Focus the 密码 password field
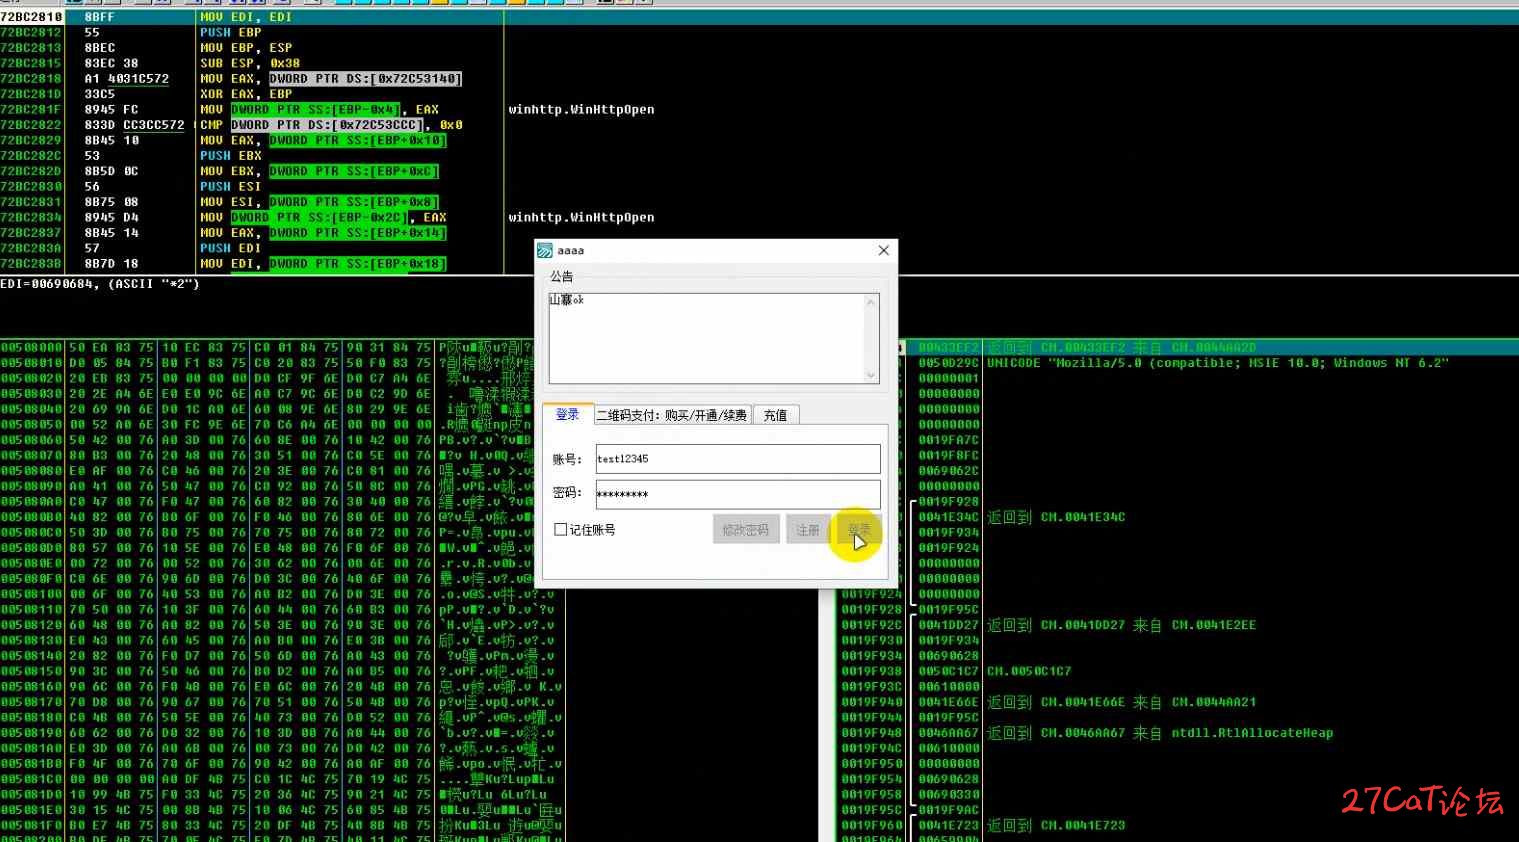 tap(738, 494)
